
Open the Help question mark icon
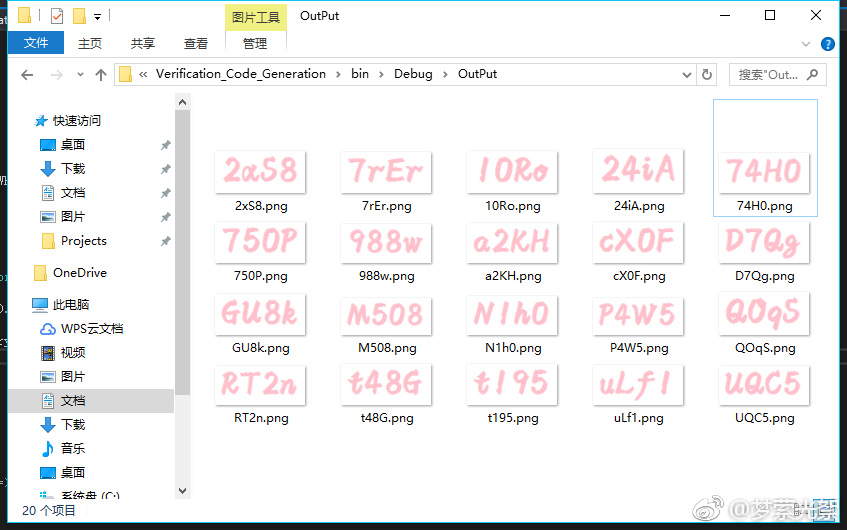click(828, 44)
